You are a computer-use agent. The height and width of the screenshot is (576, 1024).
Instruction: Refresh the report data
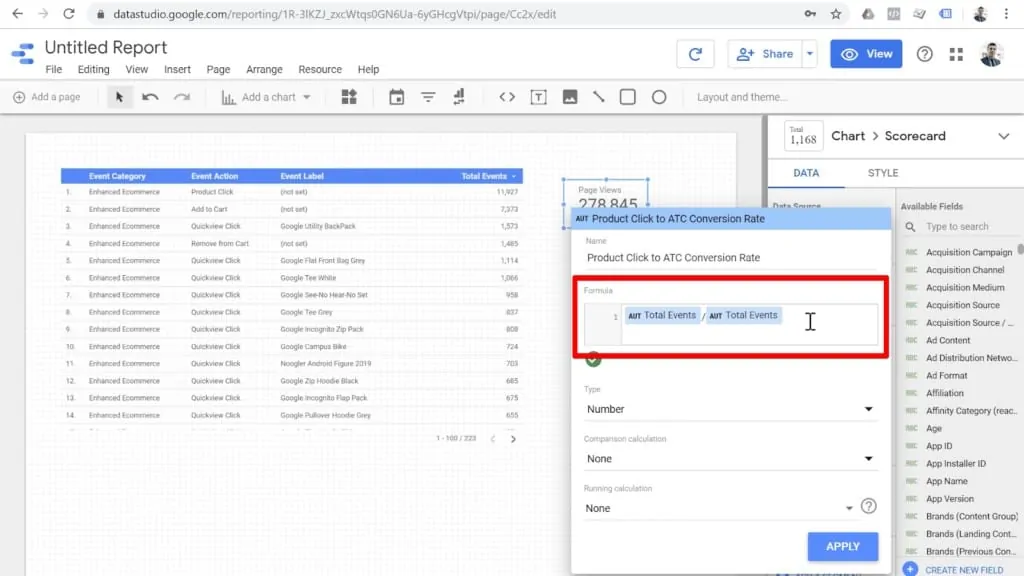(x=696, y=53)
